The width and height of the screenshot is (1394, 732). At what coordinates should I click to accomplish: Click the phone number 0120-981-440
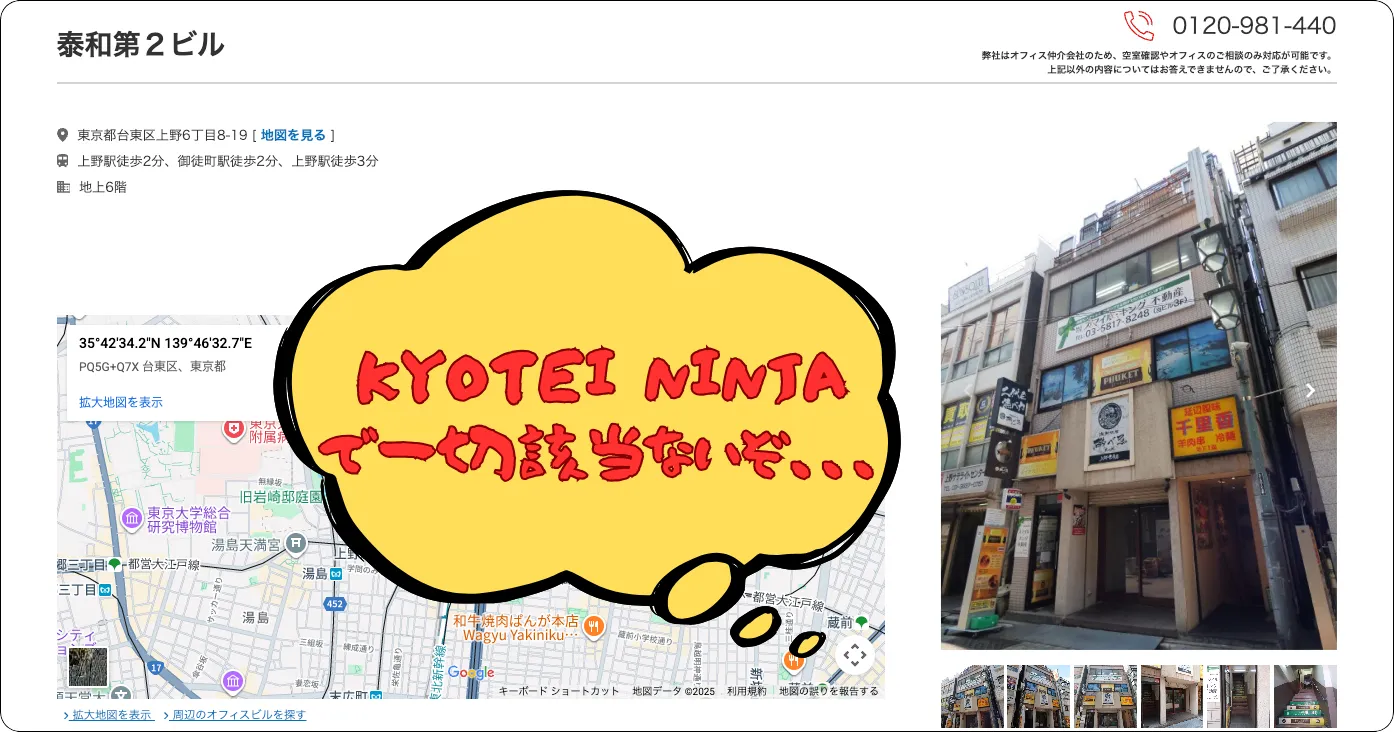tap(1255, 25)
